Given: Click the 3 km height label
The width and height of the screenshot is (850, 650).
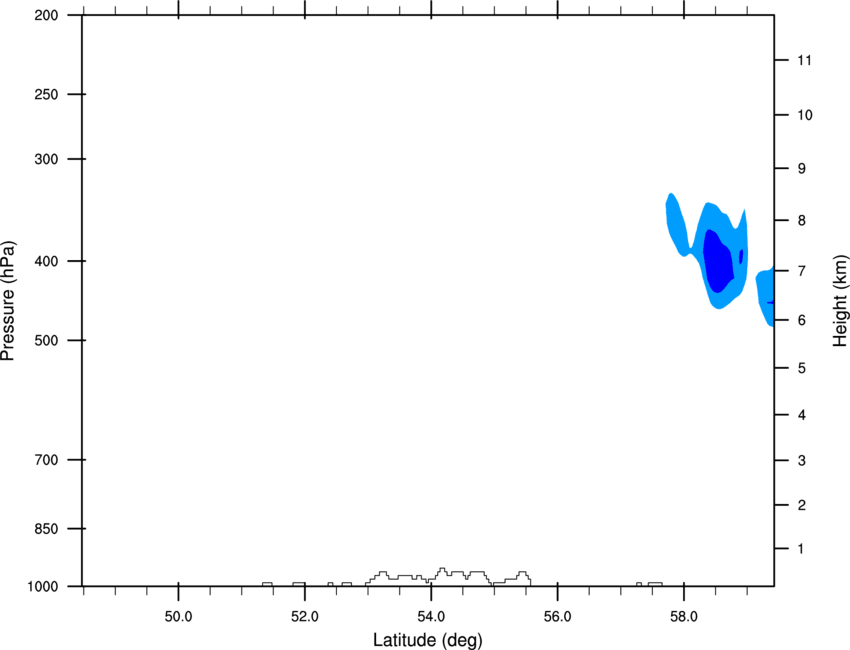Looking at the screenshot, I should (x=802, y=461).
